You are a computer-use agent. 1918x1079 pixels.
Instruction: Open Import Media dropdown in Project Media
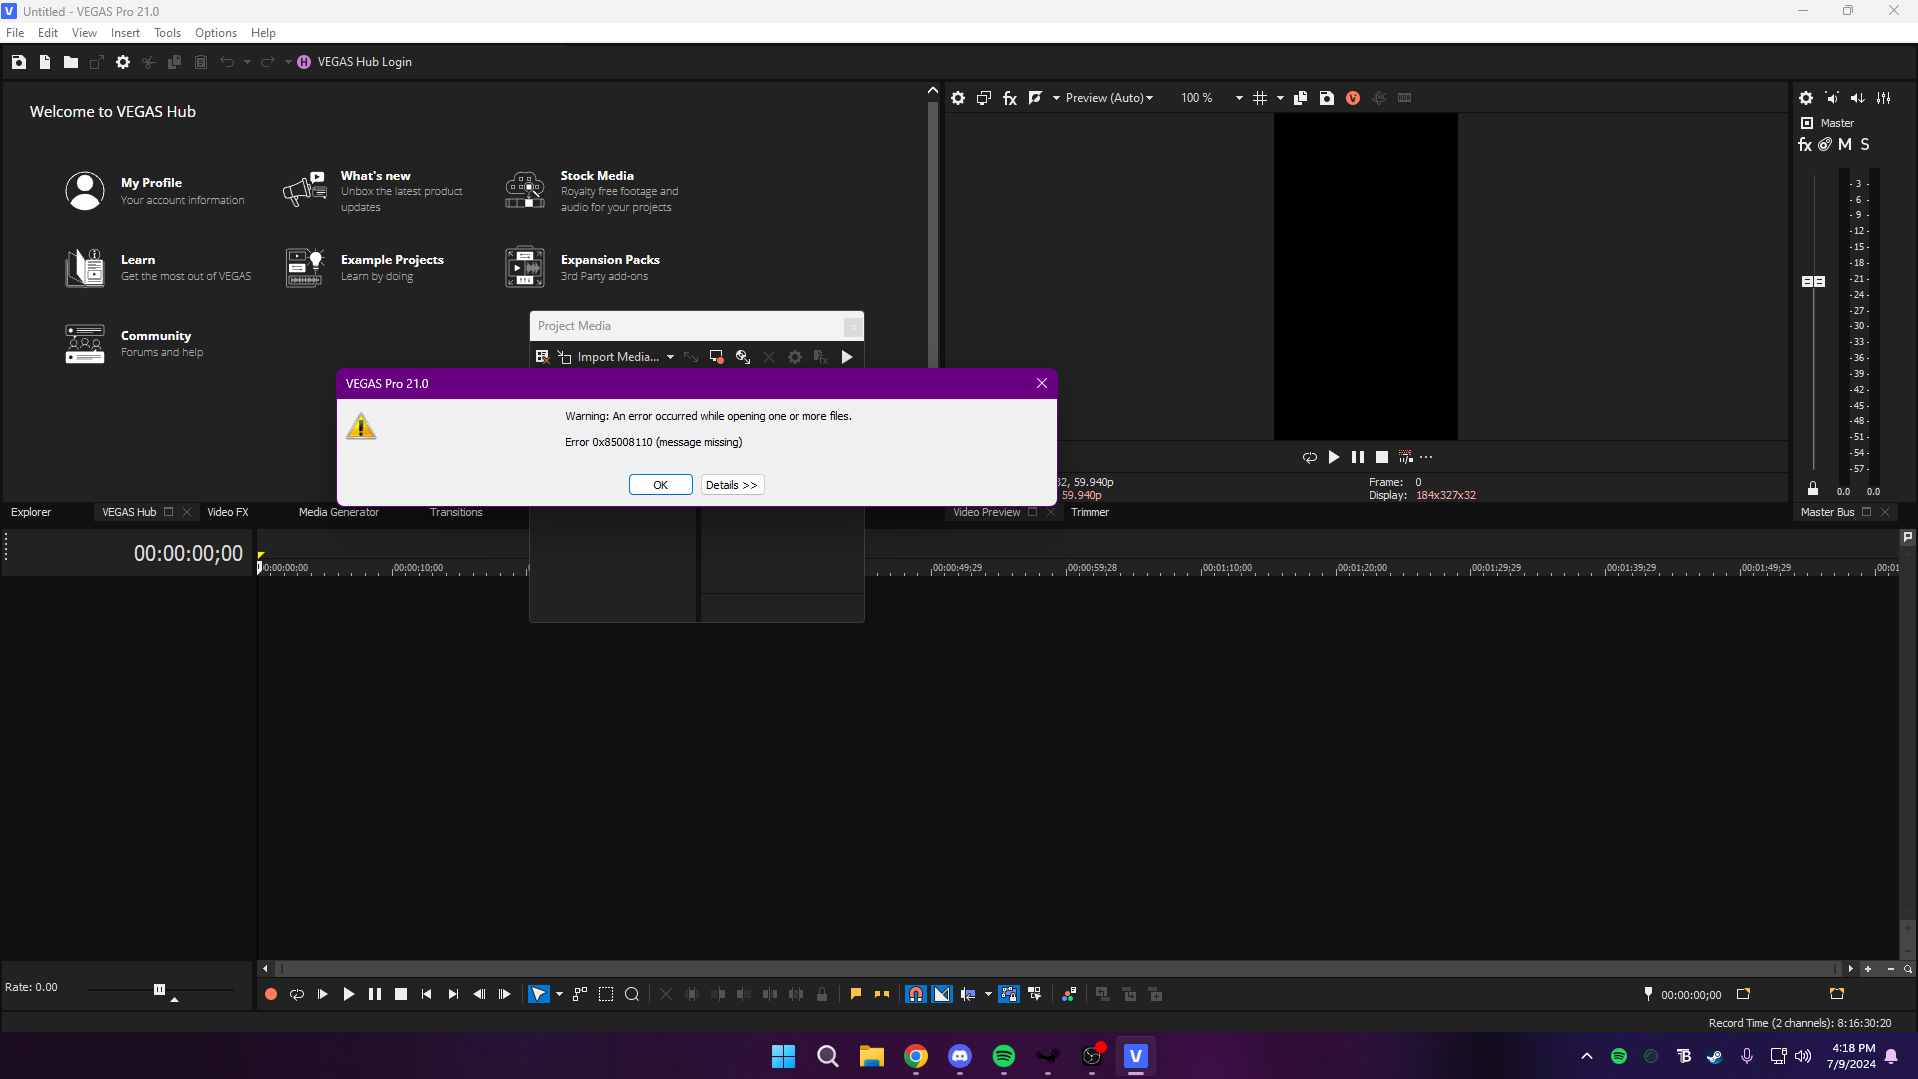click(670, 357)
